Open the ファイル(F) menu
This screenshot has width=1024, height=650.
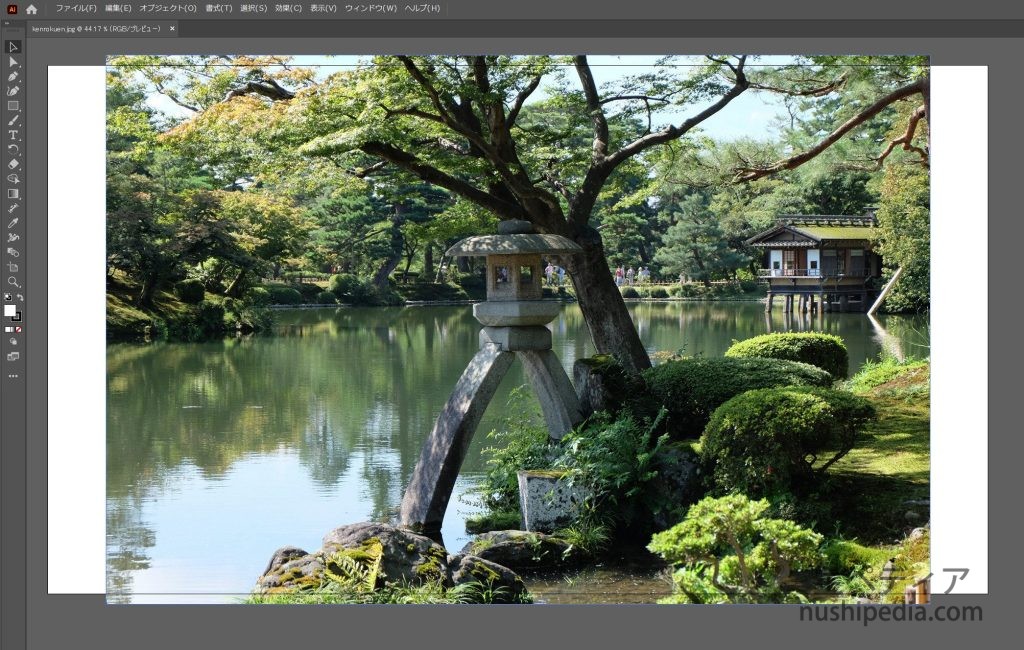coord(76,8)
